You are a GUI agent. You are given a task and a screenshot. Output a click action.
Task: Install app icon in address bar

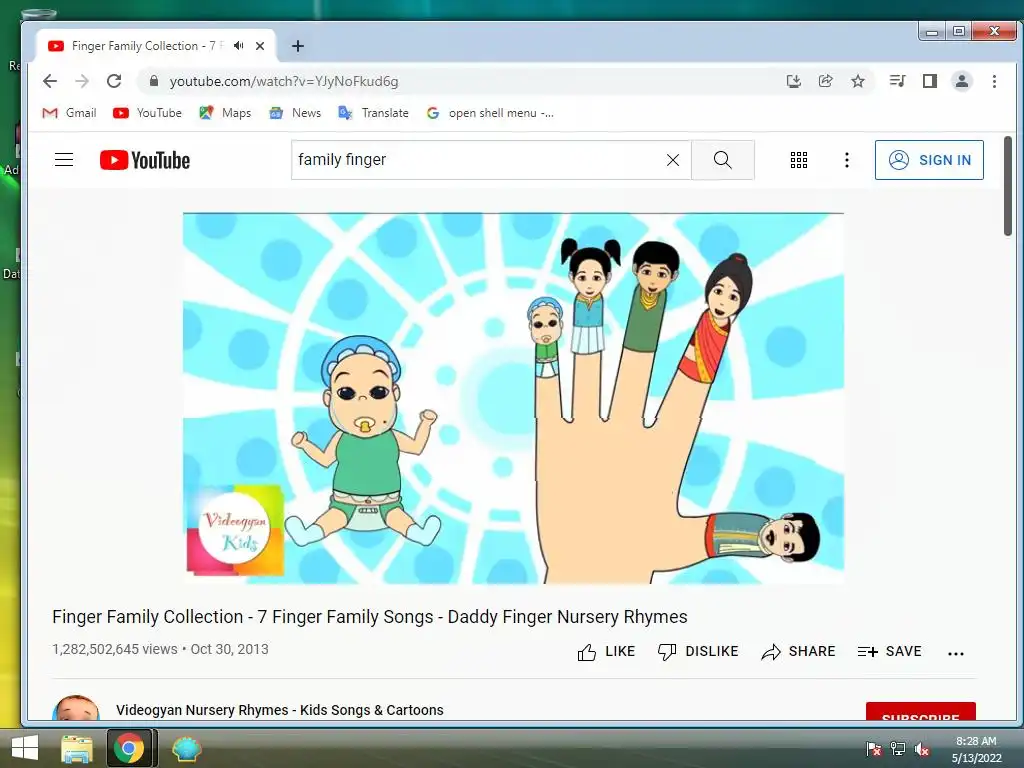point(793,81)
